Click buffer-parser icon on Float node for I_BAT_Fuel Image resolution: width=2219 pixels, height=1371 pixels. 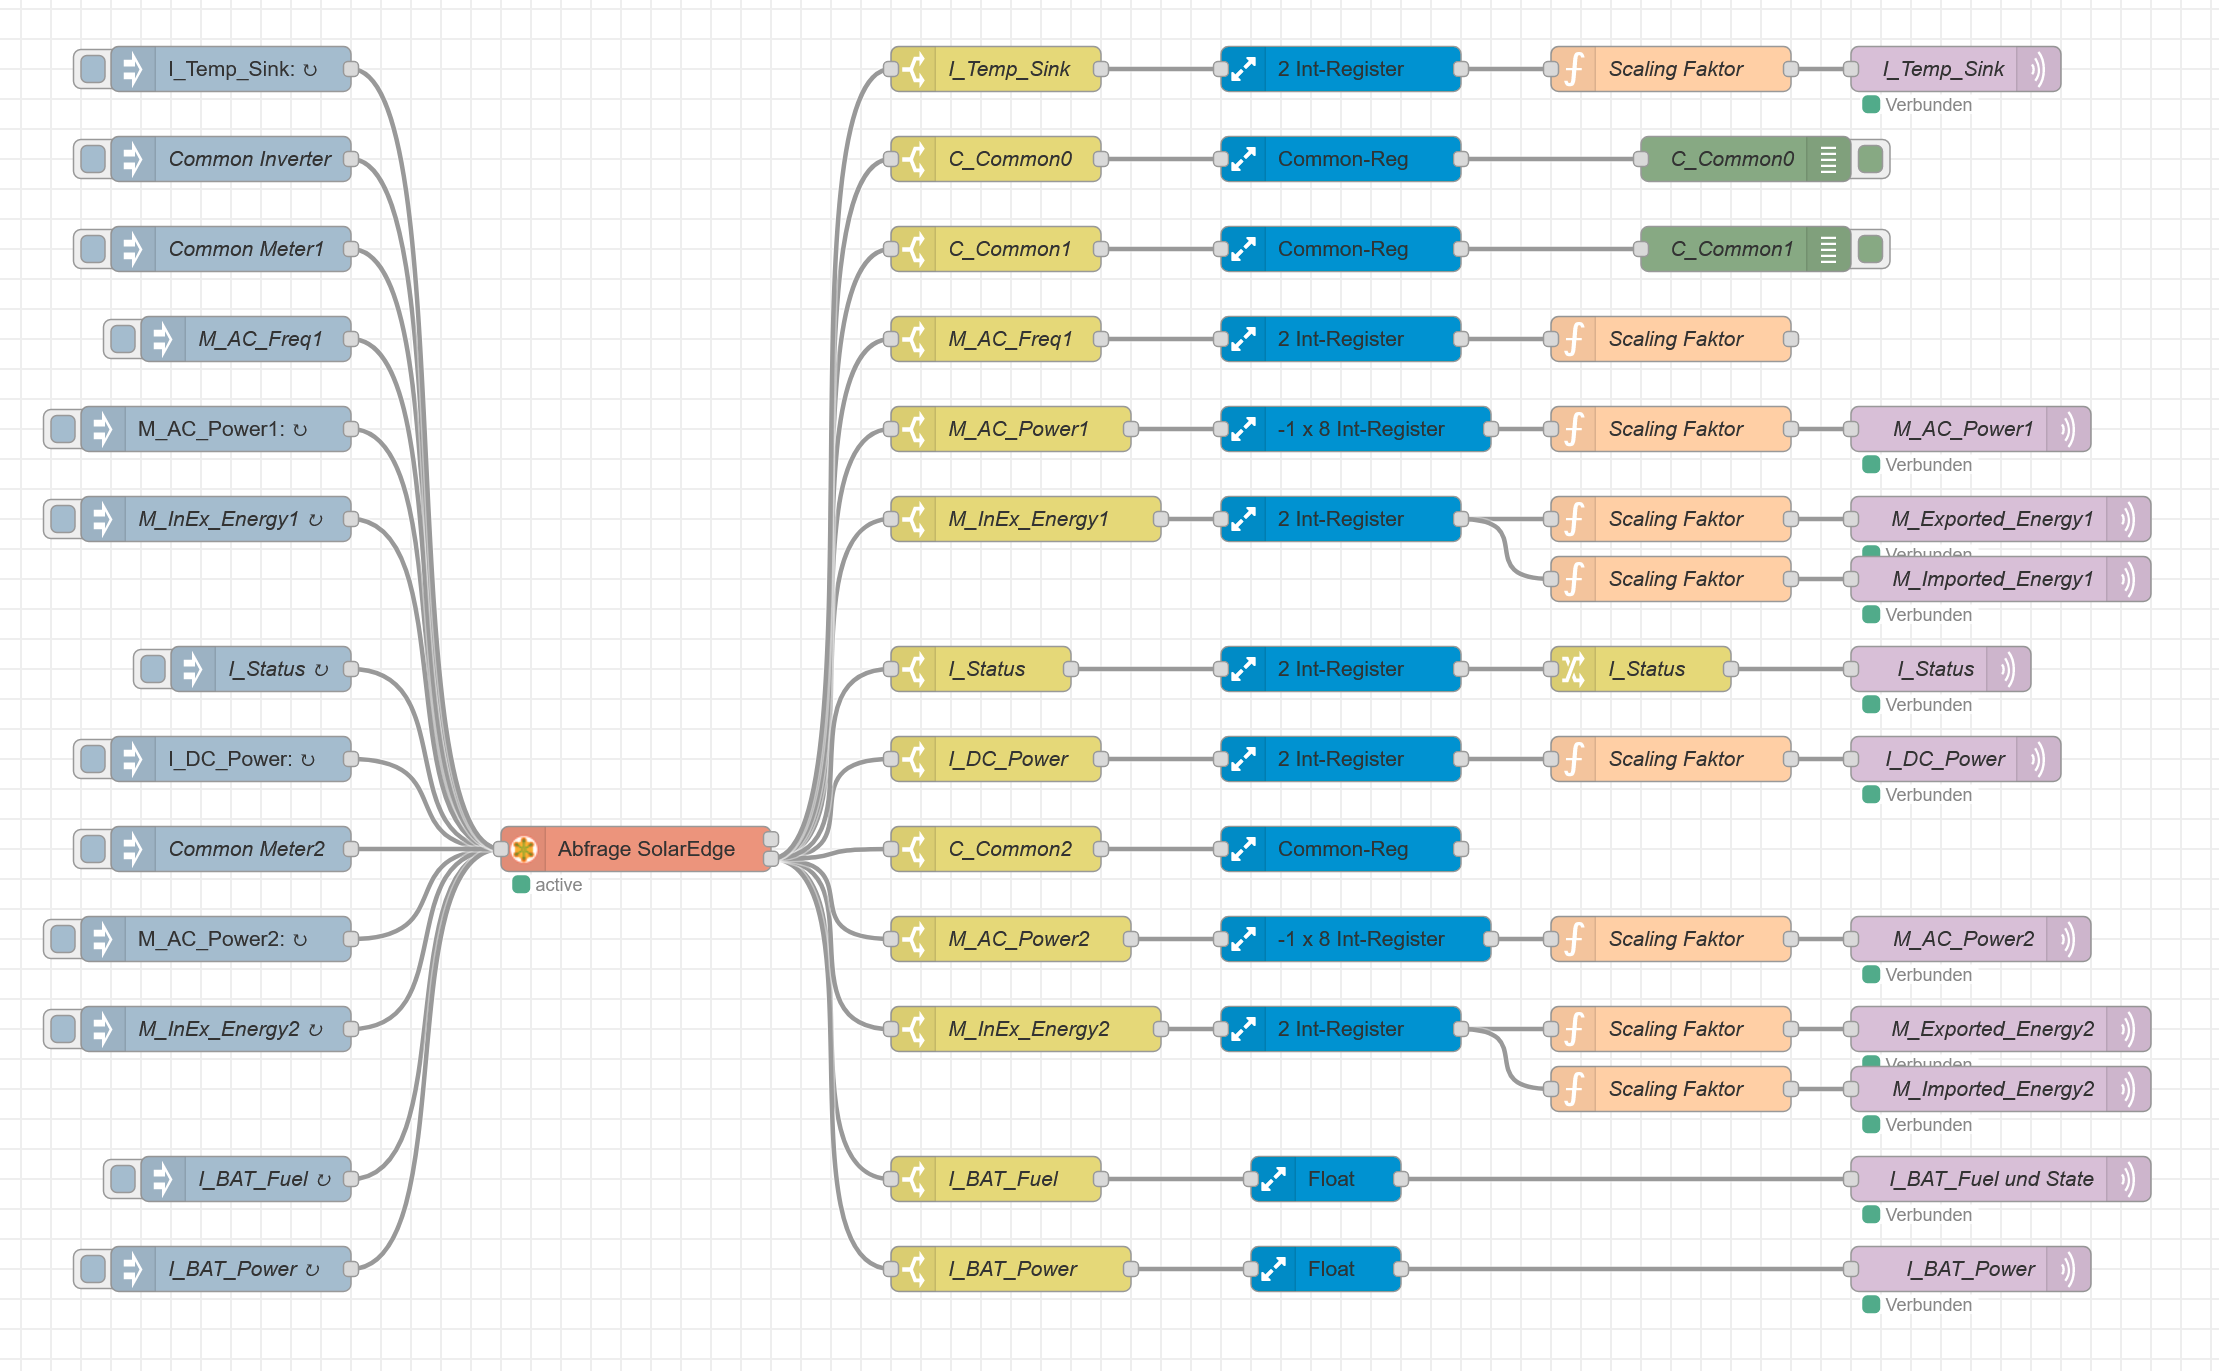pyautogui.click(x=1273, y=1179)
